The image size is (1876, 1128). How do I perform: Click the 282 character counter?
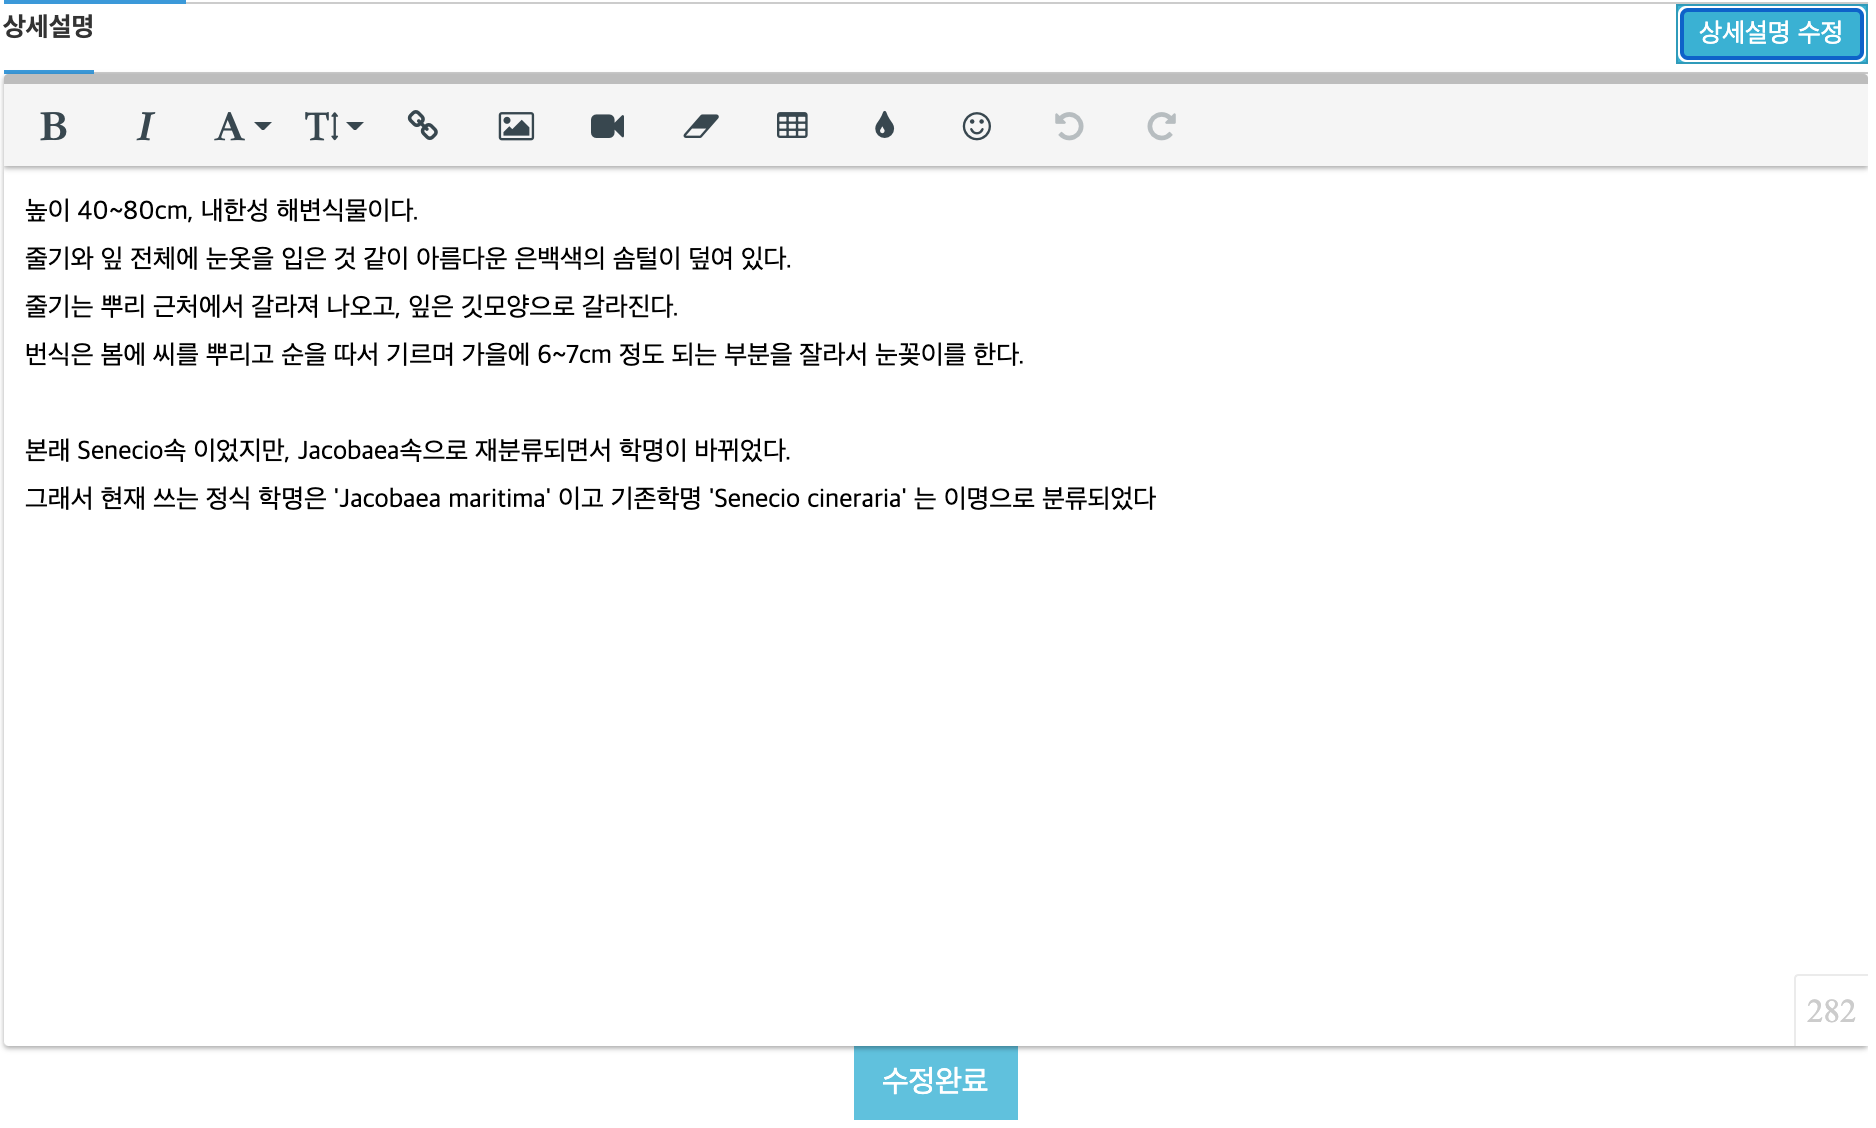tap(1830, 1011)
